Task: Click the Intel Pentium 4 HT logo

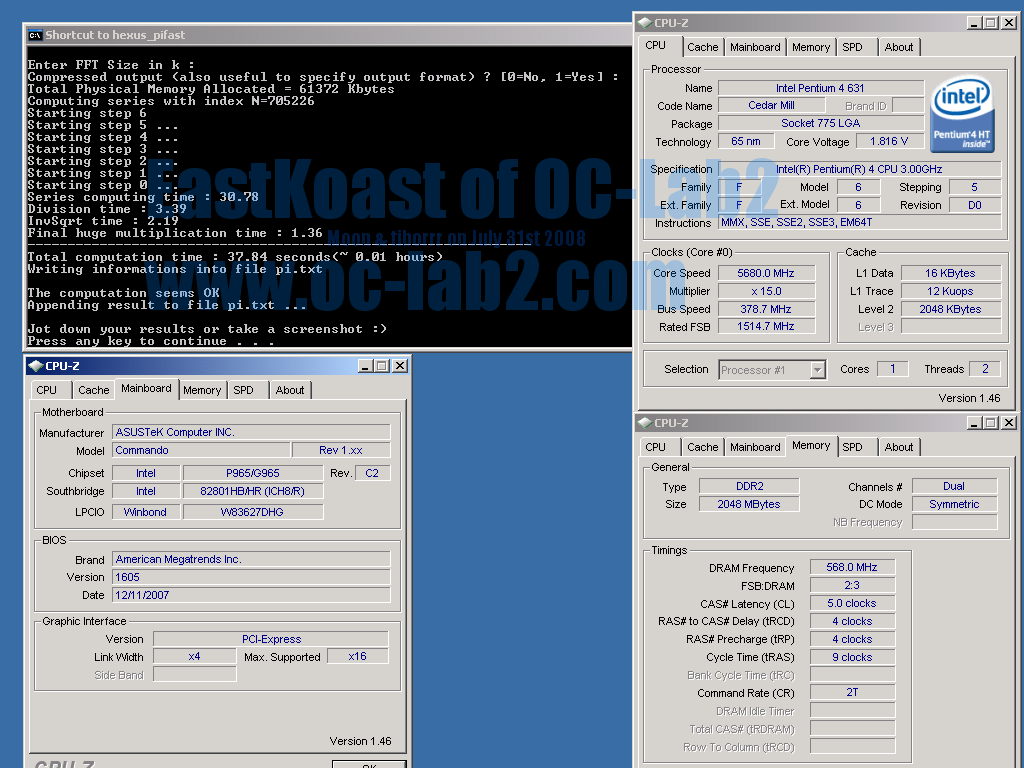Action: 962,116
